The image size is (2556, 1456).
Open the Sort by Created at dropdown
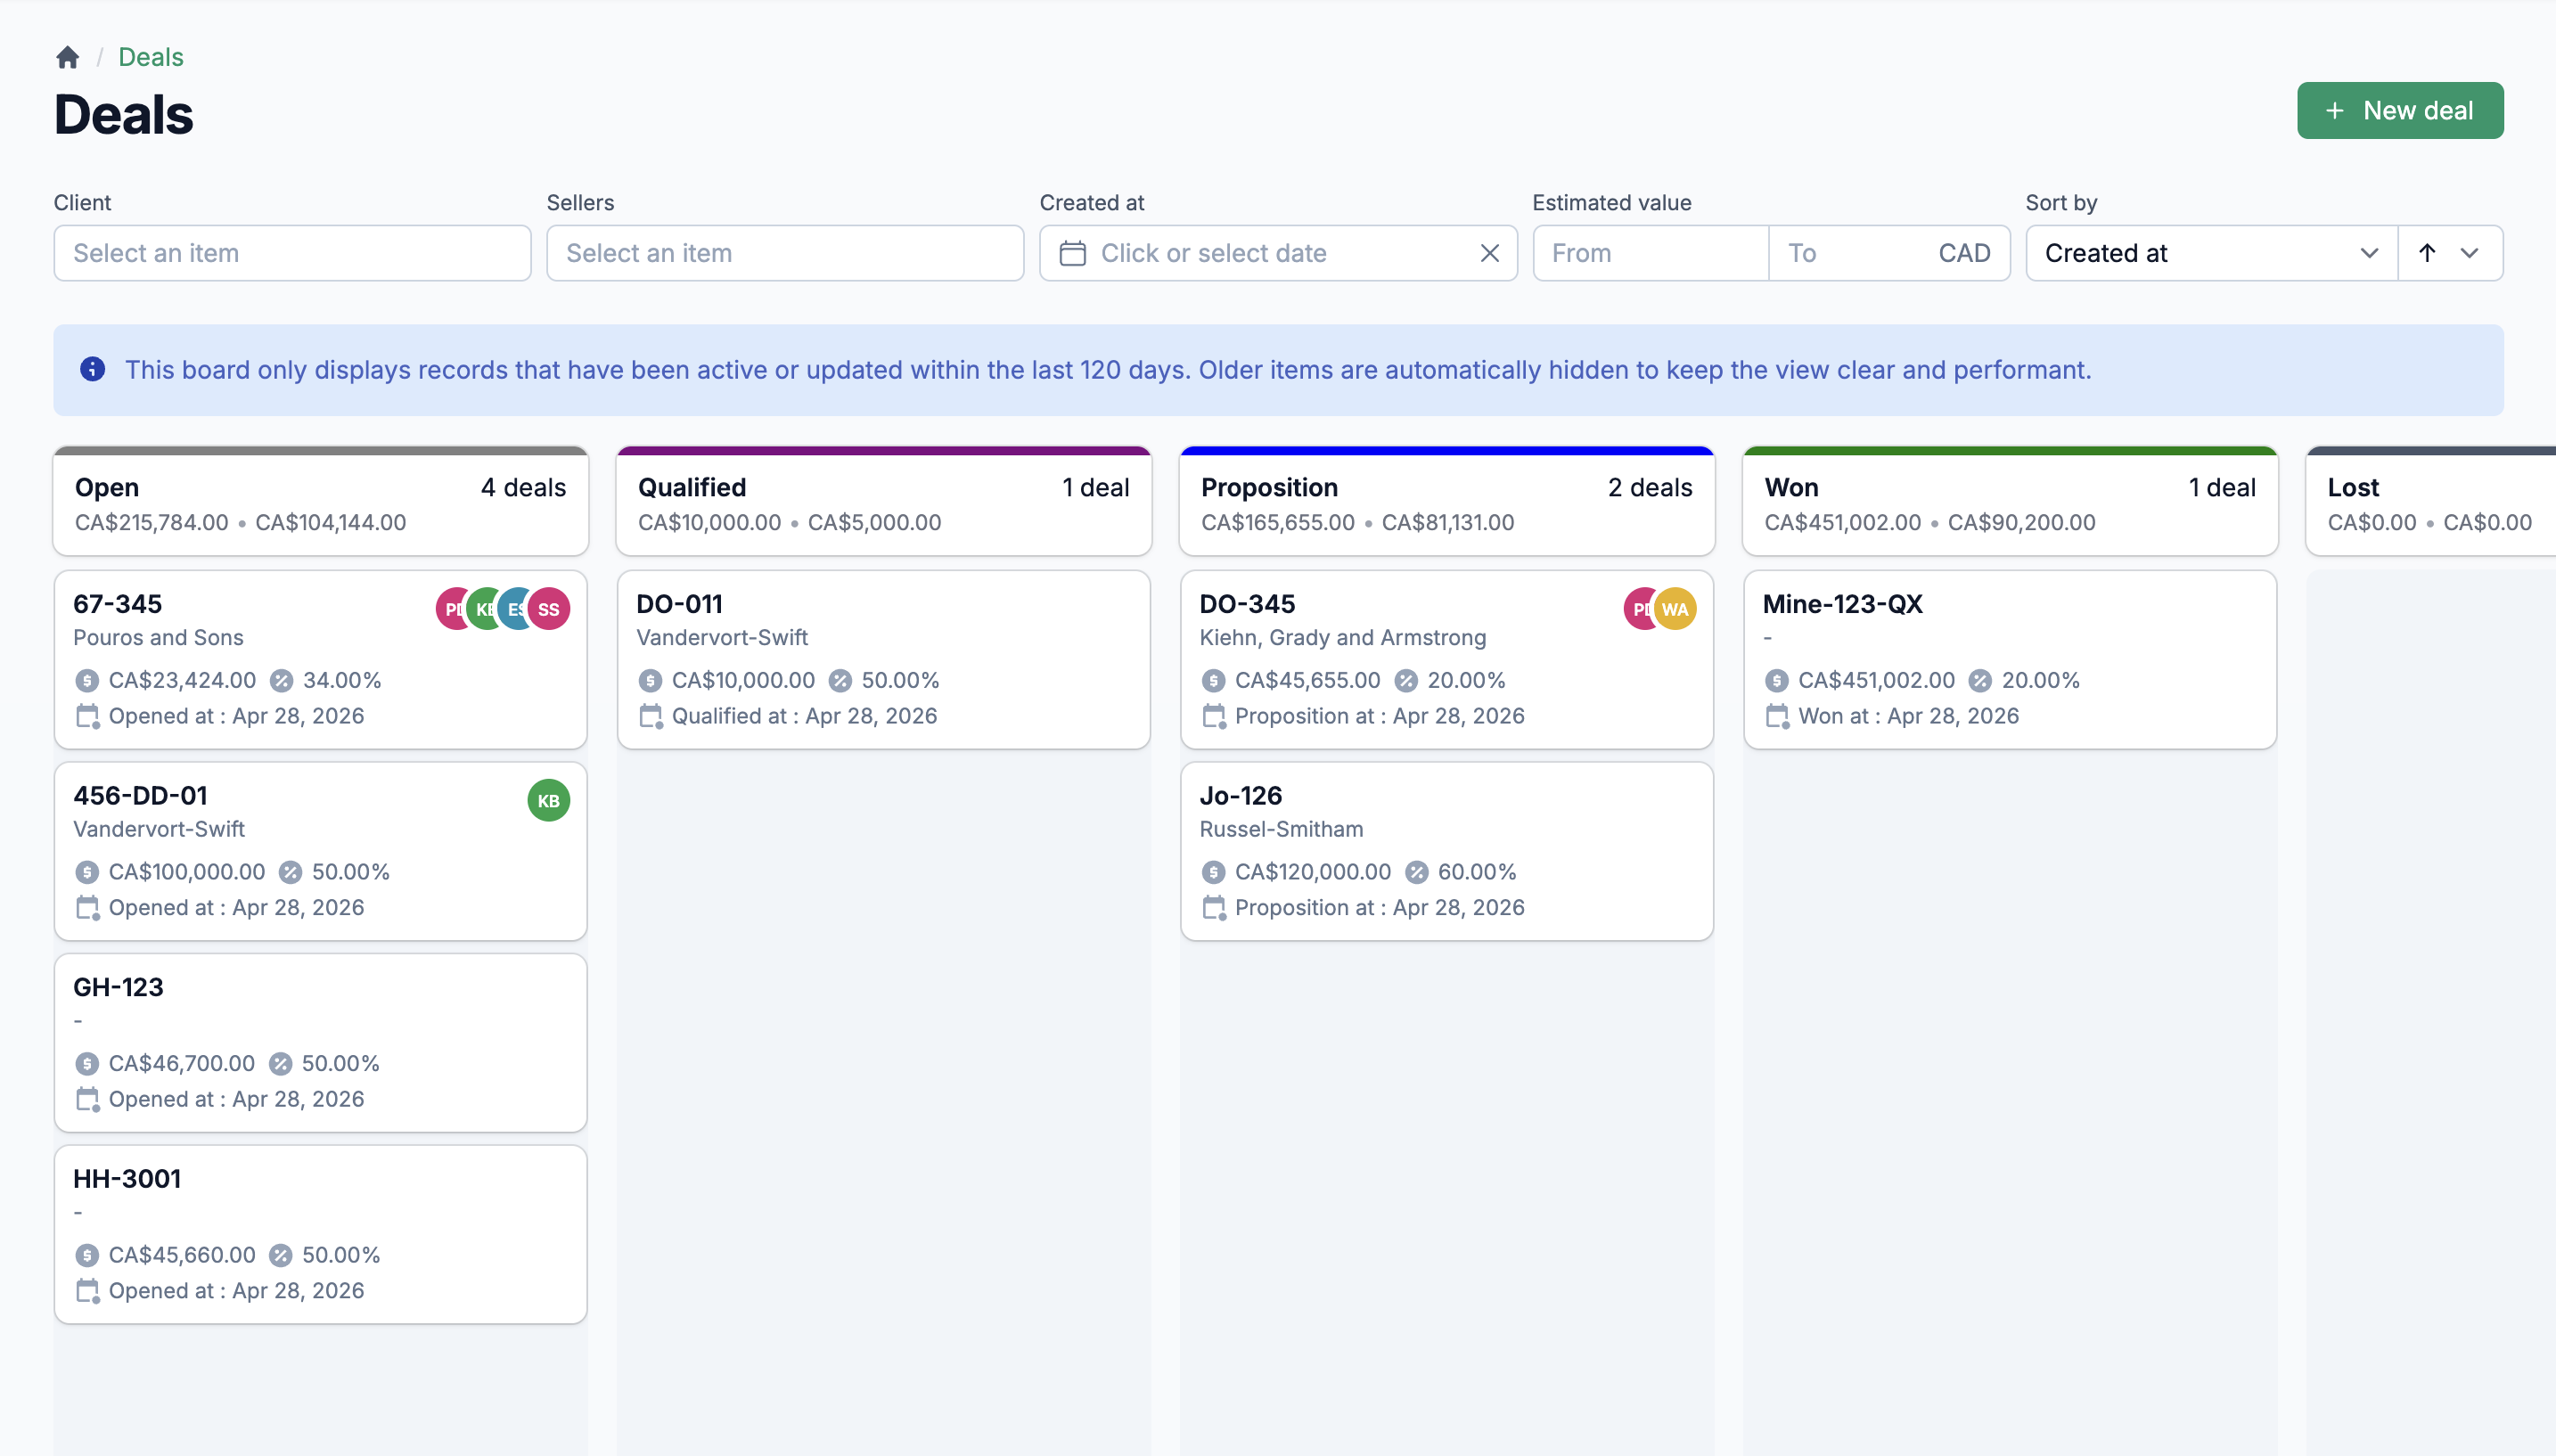click(x=2212, y=253)
